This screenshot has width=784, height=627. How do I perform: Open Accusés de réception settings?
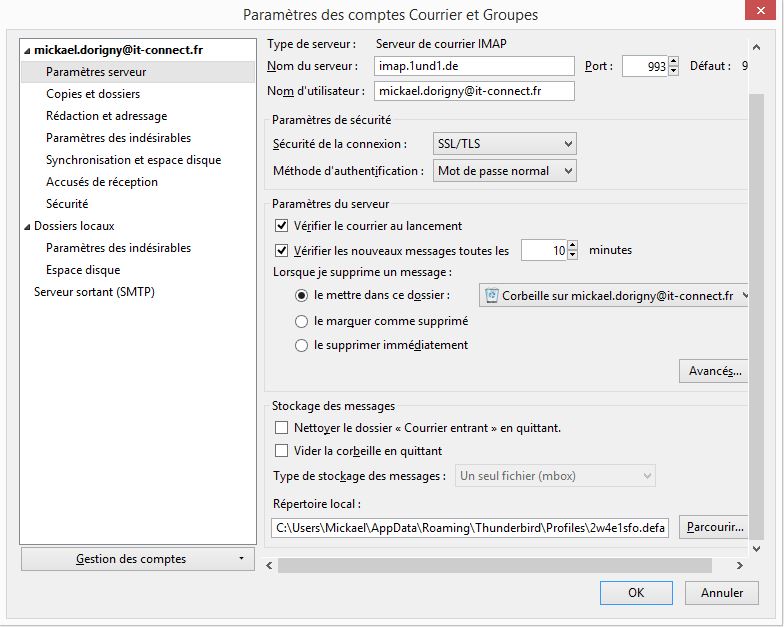[102, 182]
